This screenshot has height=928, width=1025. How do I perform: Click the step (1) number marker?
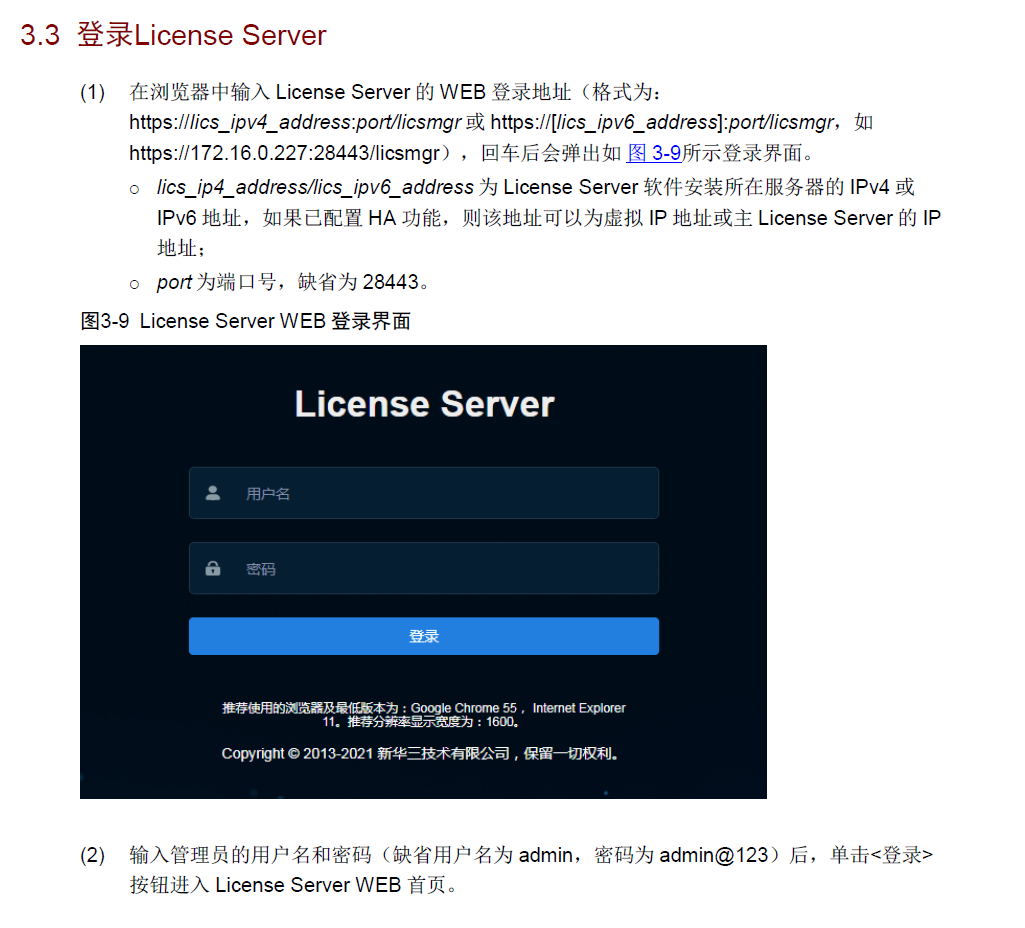[x=92, y=92]
